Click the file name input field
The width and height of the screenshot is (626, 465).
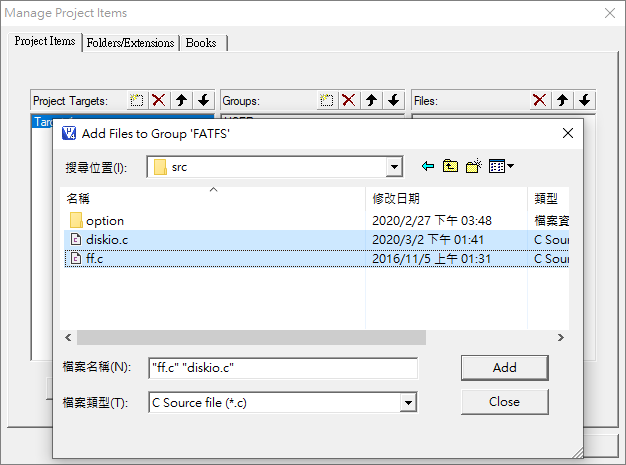[x=283, y=368]
